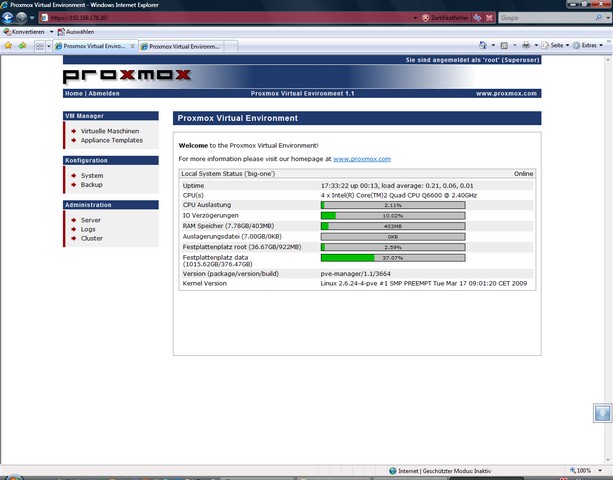Click the Google search box
The image size is (613, 480).
[x=546, y=18]
